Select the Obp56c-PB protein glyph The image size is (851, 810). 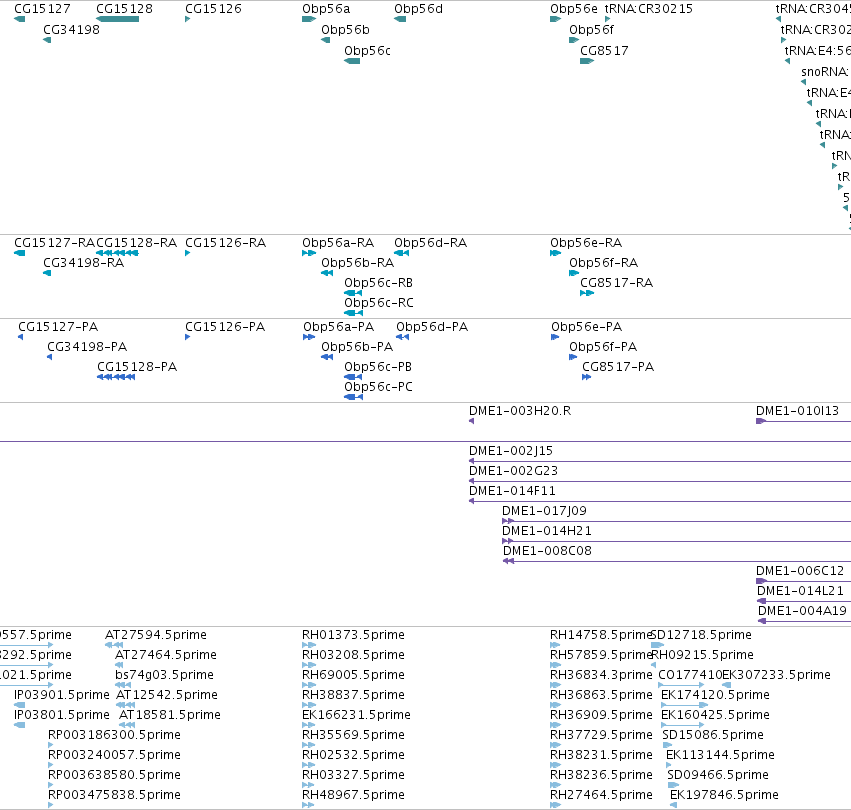click(x=353, y=377)
